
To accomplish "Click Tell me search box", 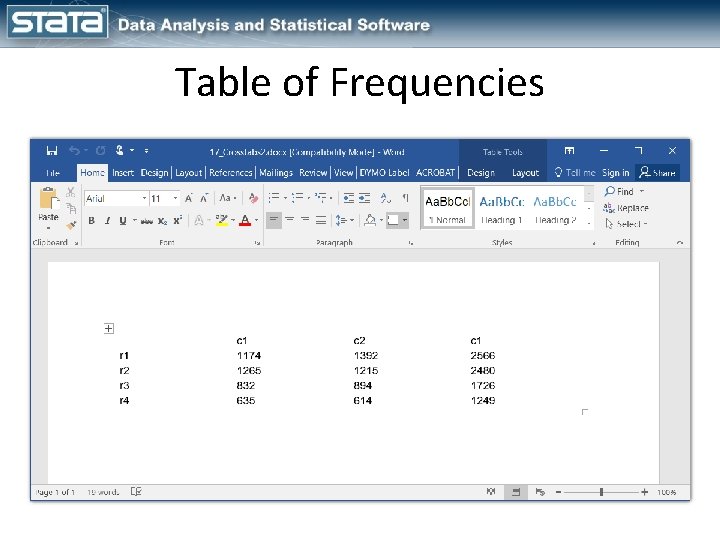I will pos(574,173).
